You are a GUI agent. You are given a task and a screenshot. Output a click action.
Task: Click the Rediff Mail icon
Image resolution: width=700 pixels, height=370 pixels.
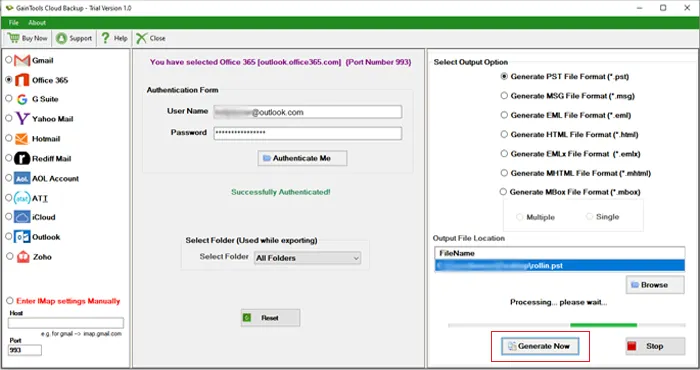[22, 158]
